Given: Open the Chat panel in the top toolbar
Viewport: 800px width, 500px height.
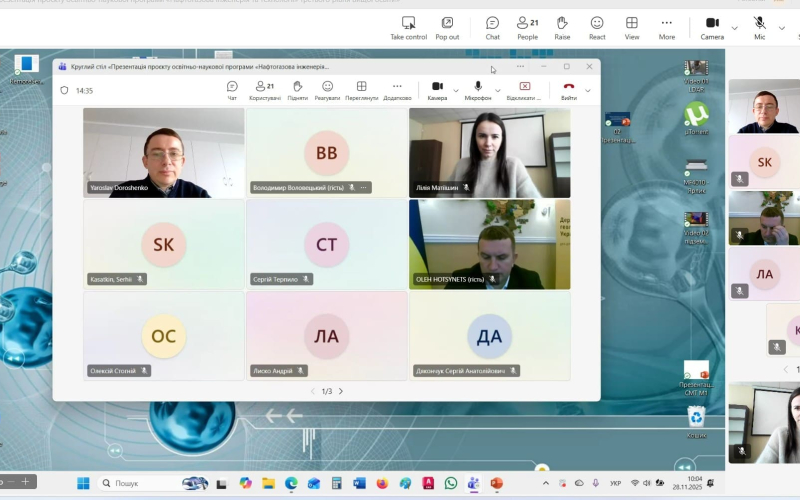Looking at the screenshot, I should (x=492, y=27).
